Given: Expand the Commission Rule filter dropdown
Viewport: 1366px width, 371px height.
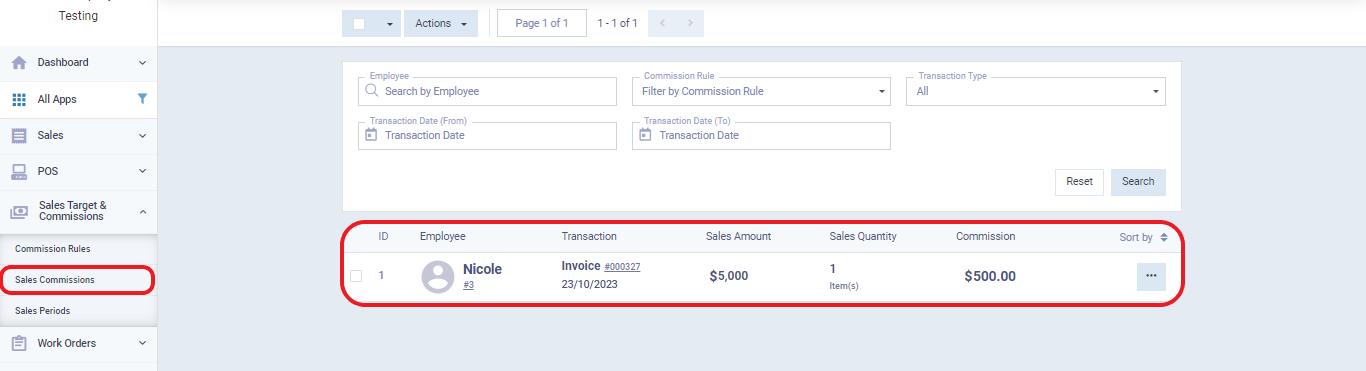Looking at the screenshot, I should pyautogui.click(x=761, y=91).
